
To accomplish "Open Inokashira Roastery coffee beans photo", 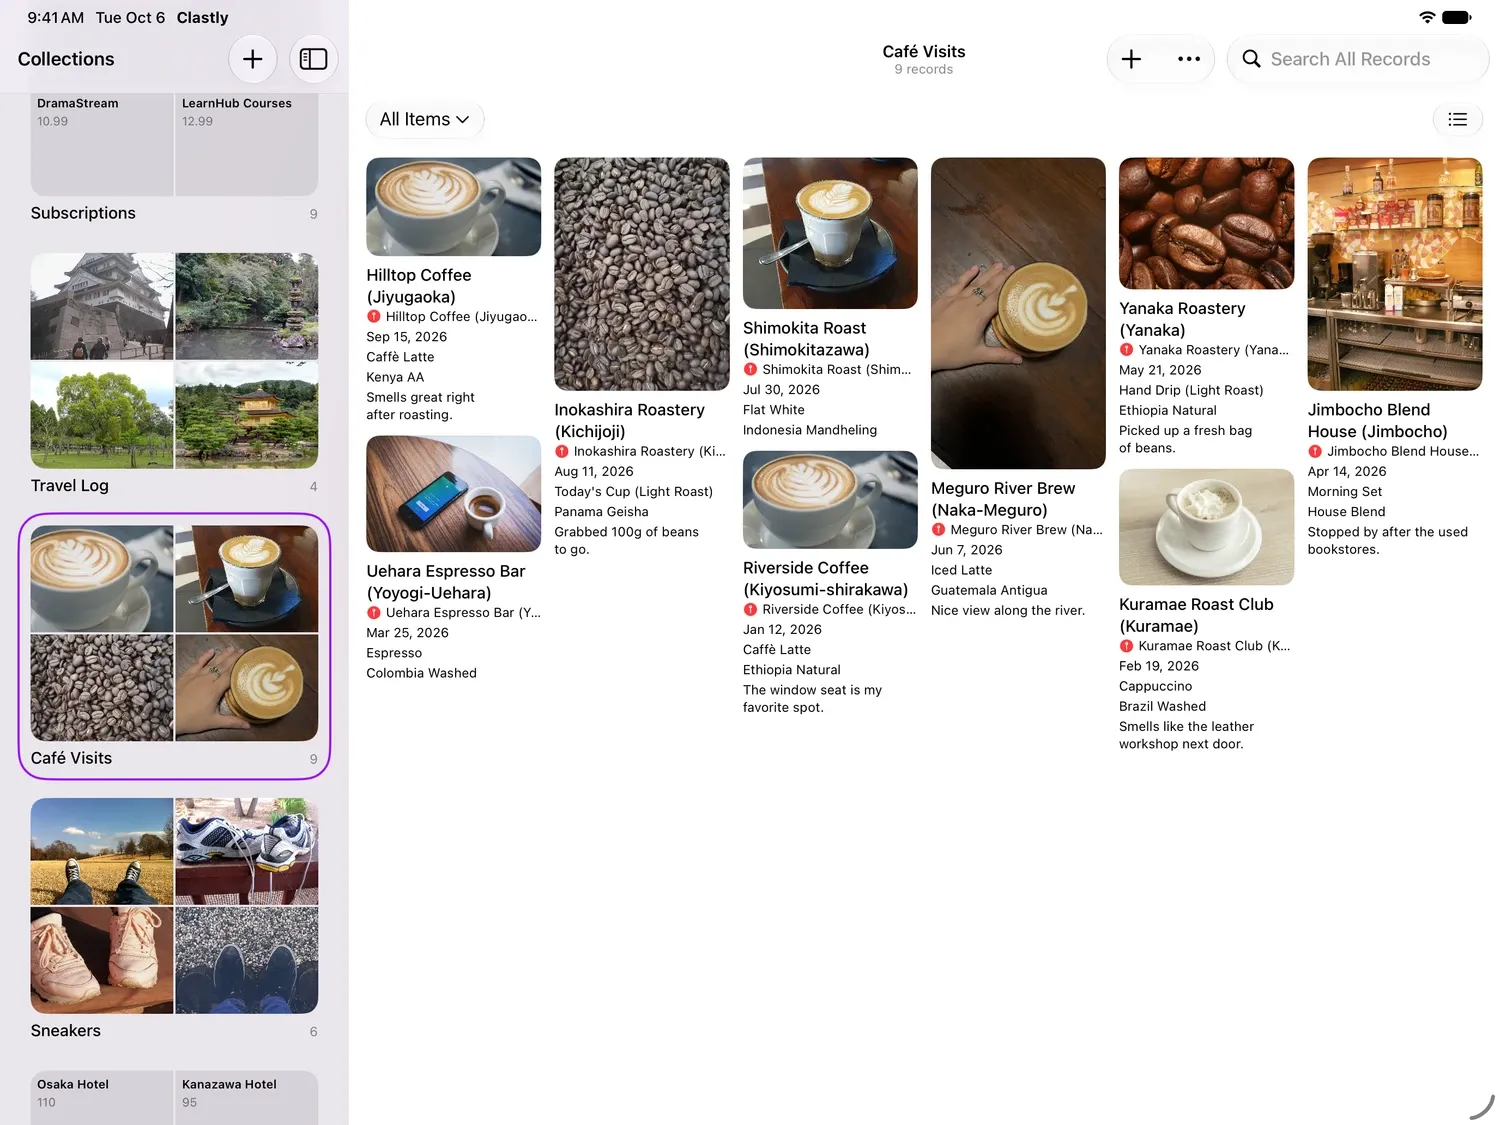I will click(x=642, y=274).
